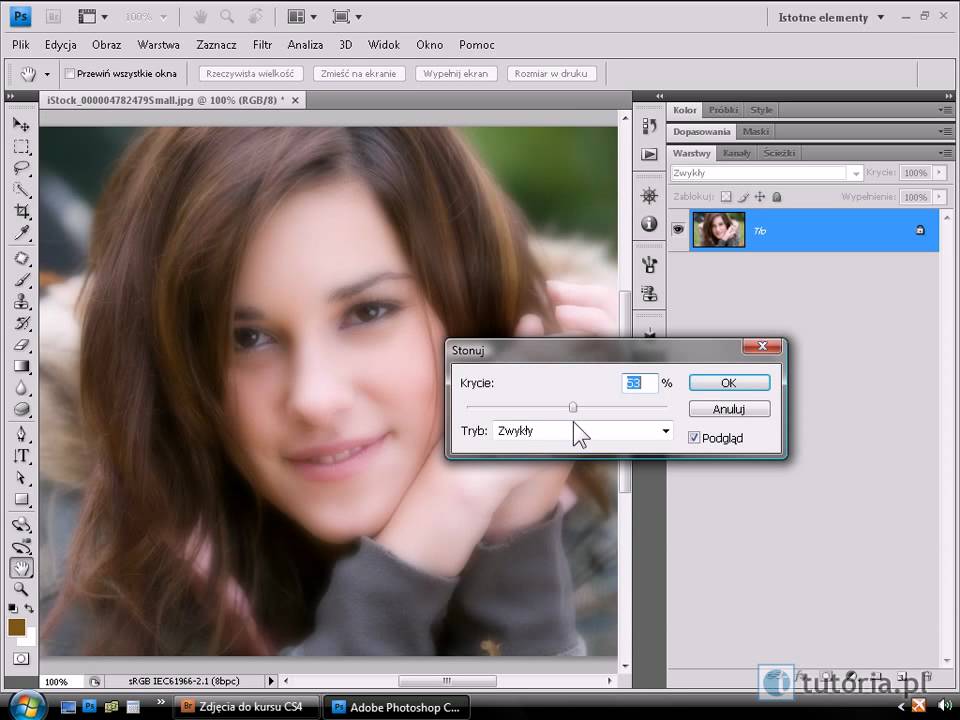The width and height of the screenshot is (960, 720).
Task: Toggle lock transparent pixels
Action: [726, 197]
